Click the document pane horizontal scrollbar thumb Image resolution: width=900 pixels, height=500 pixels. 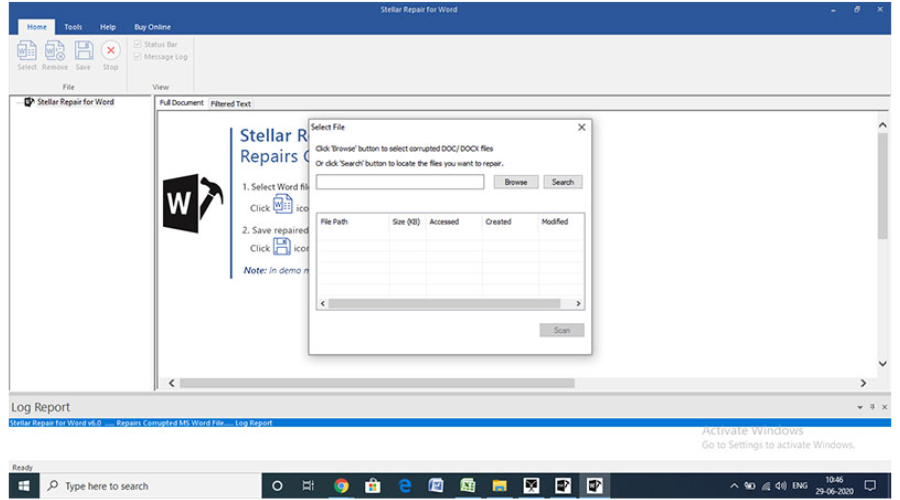pos(377,383)
